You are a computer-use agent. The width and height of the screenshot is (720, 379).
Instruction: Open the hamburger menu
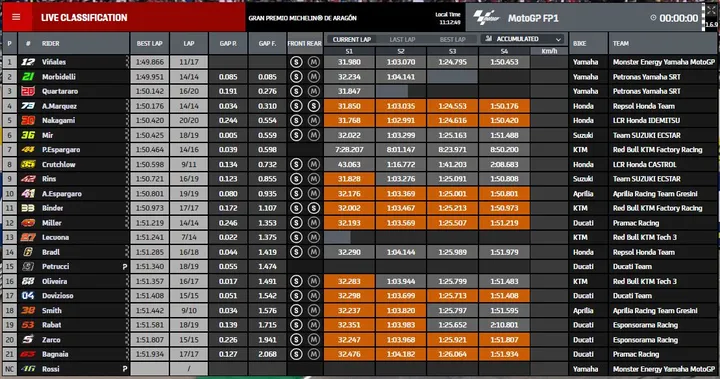point(16,17)
